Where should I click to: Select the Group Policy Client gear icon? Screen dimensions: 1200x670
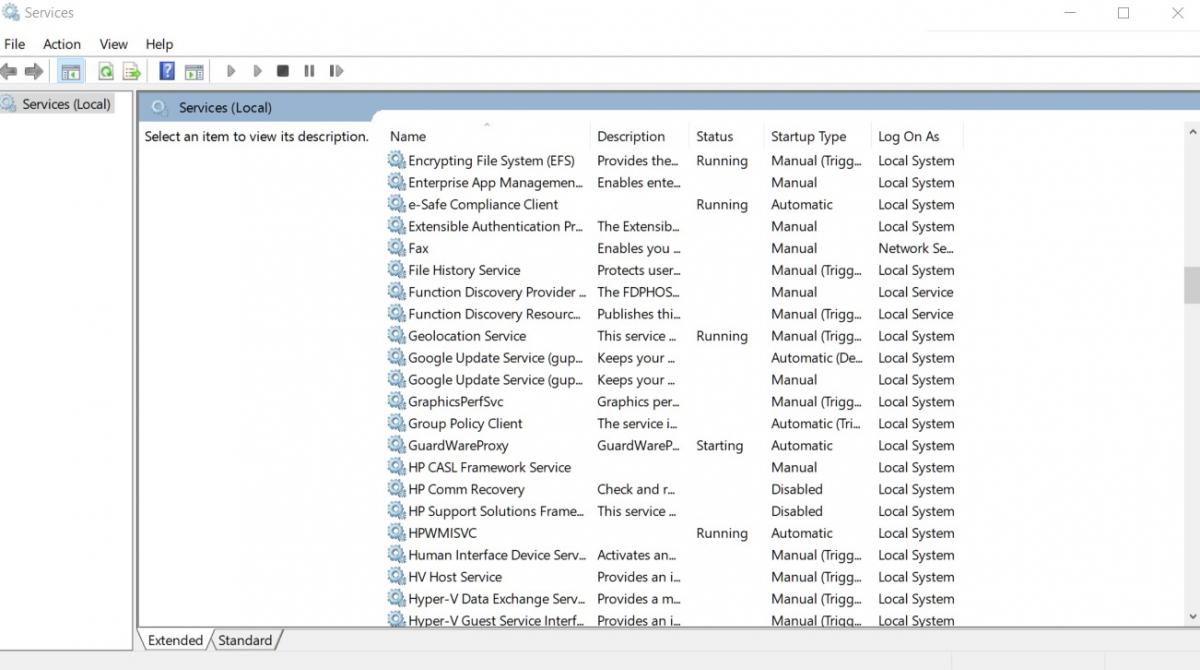pos(397,424)
